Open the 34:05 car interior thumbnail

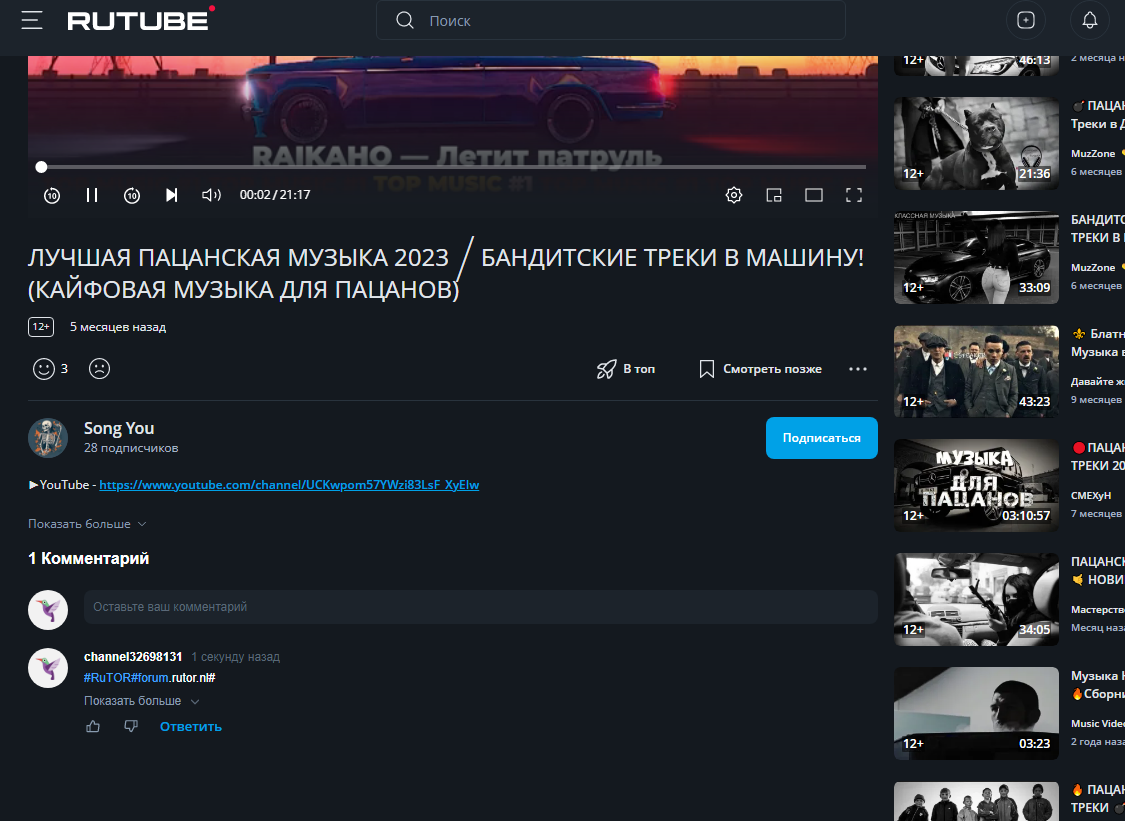[976, 599]
